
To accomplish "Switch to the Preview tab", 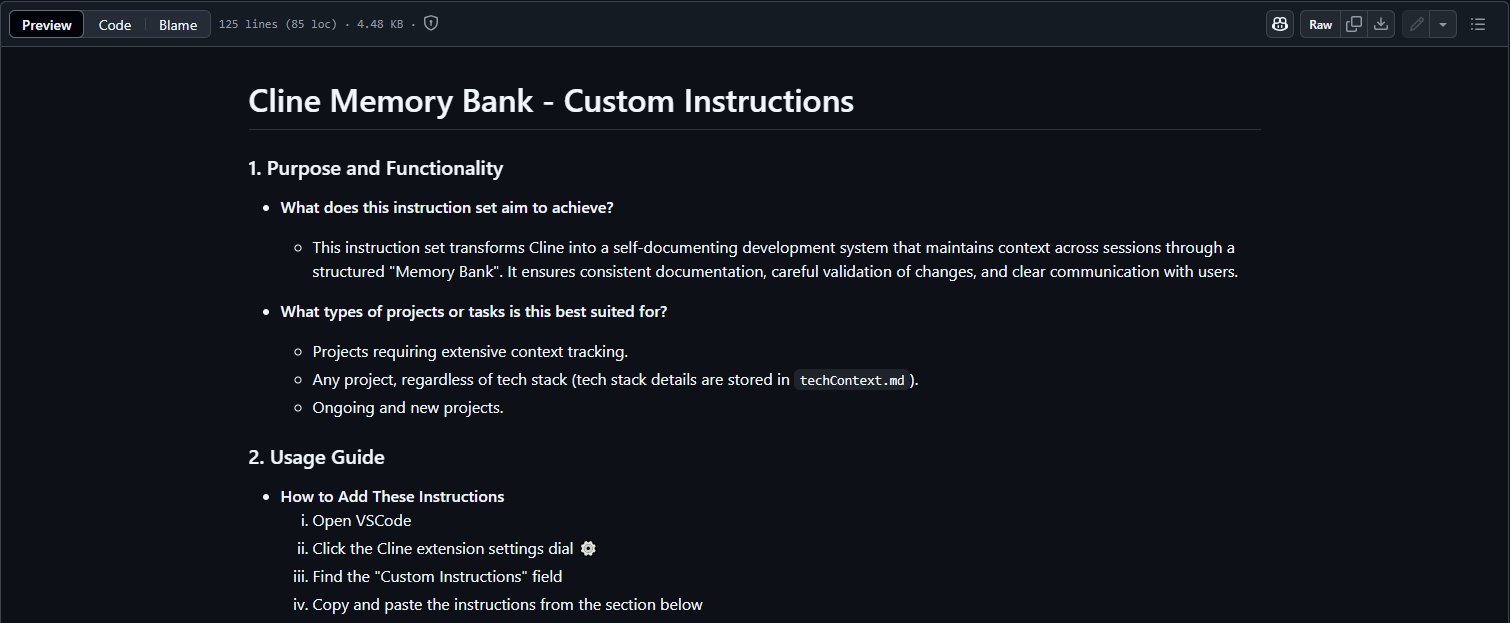I will coord(47,25).
